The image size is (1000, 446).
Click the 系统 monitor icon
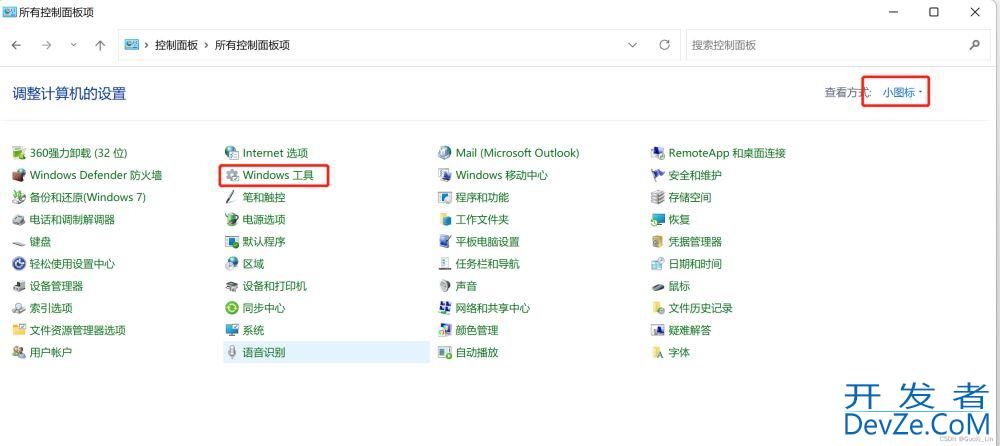(232, 330)
